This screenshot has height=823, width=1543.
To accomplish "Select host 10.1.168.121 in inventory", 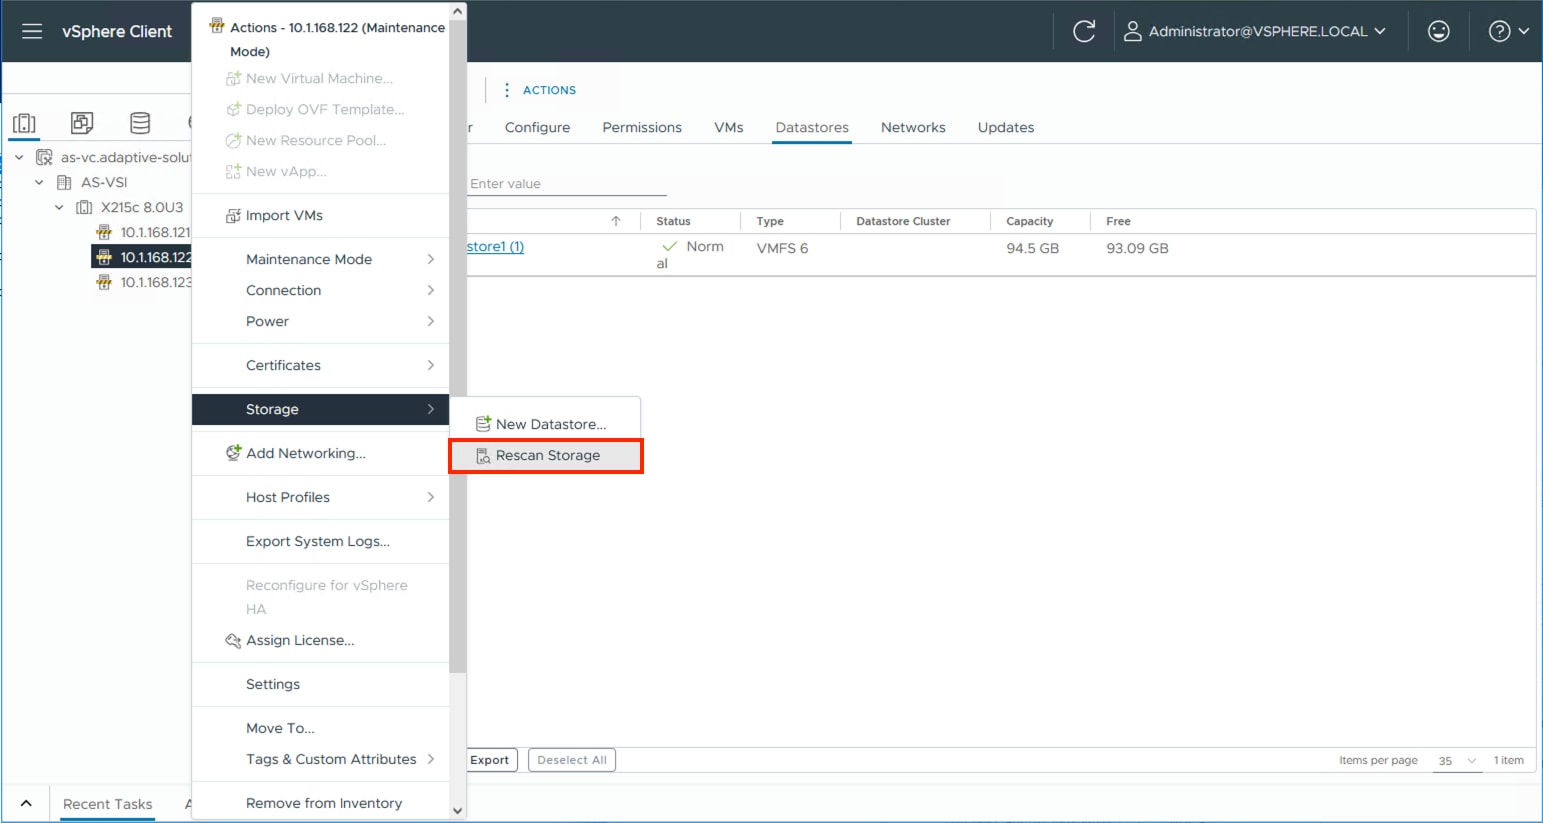I will [155, 232].
